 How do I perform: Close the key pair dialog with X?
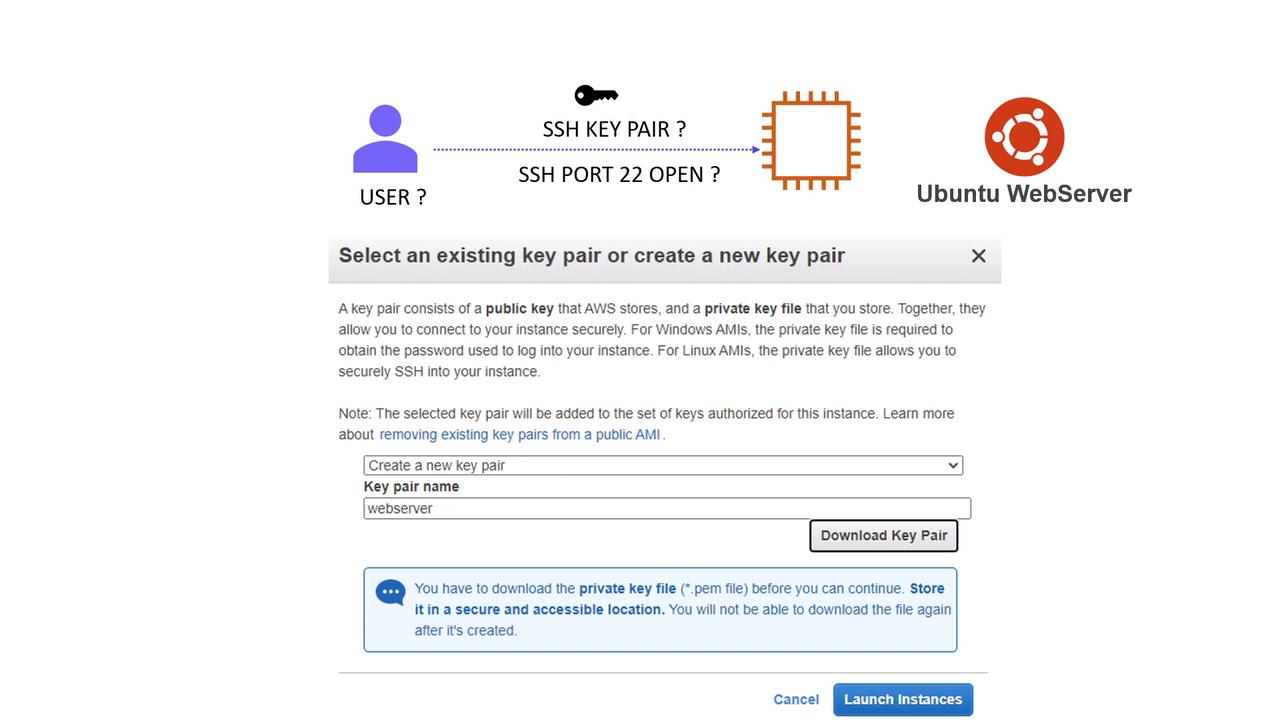pos(978,256)
